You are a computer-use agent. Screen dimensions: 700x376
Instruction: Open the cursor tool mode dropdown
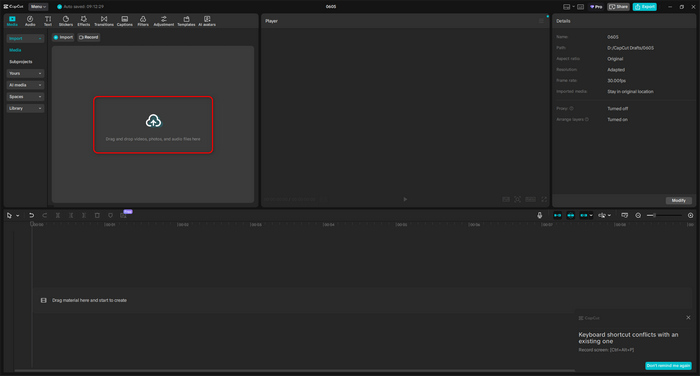coord(17,215)
